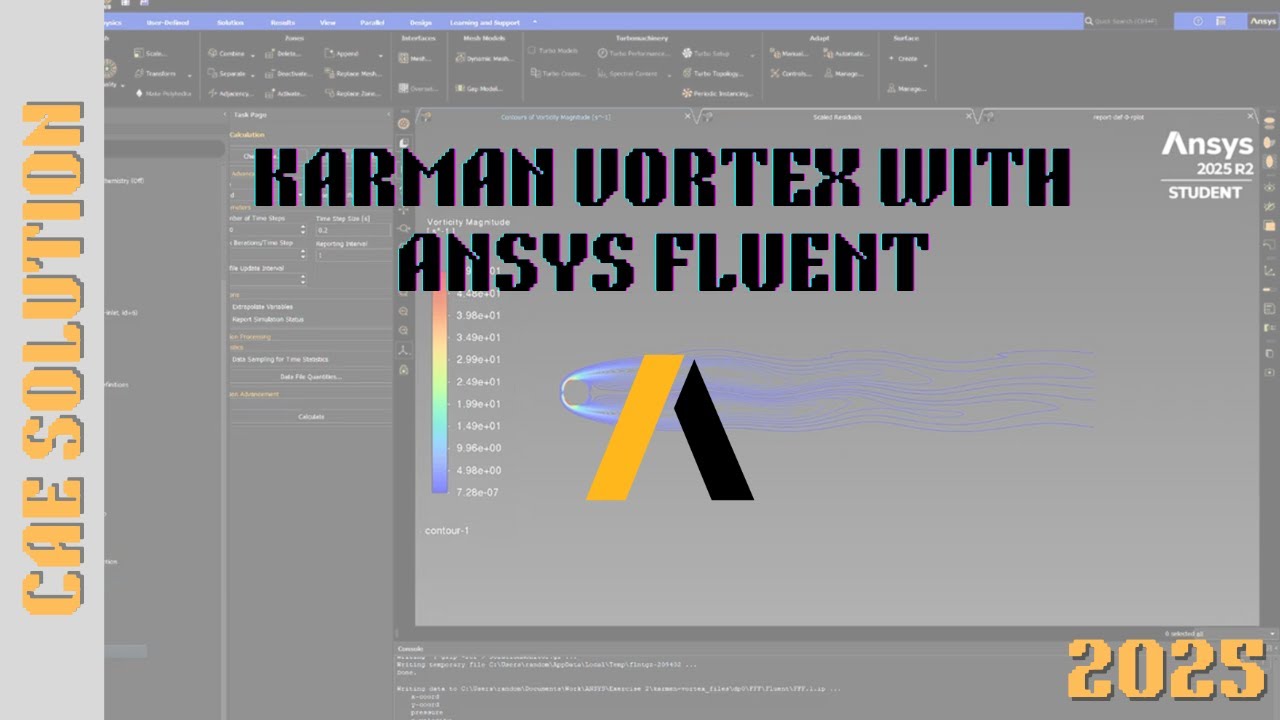The height and width of the screenshot is (720, 1280).
Task: Open the Design ribbon tab
Action: [x=420, y=22]
